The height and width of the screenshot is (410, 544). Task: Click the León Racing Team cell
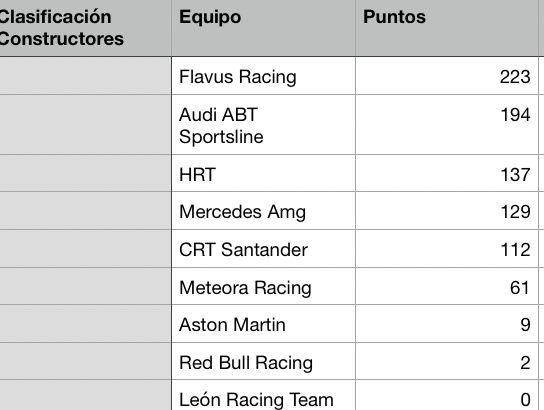pos(263,395)
